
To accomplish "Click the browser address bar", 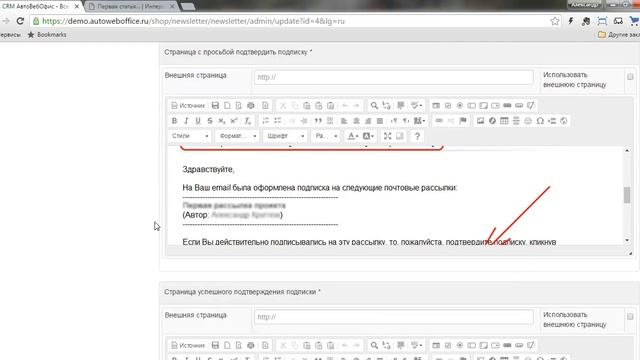I will point(294,21).
